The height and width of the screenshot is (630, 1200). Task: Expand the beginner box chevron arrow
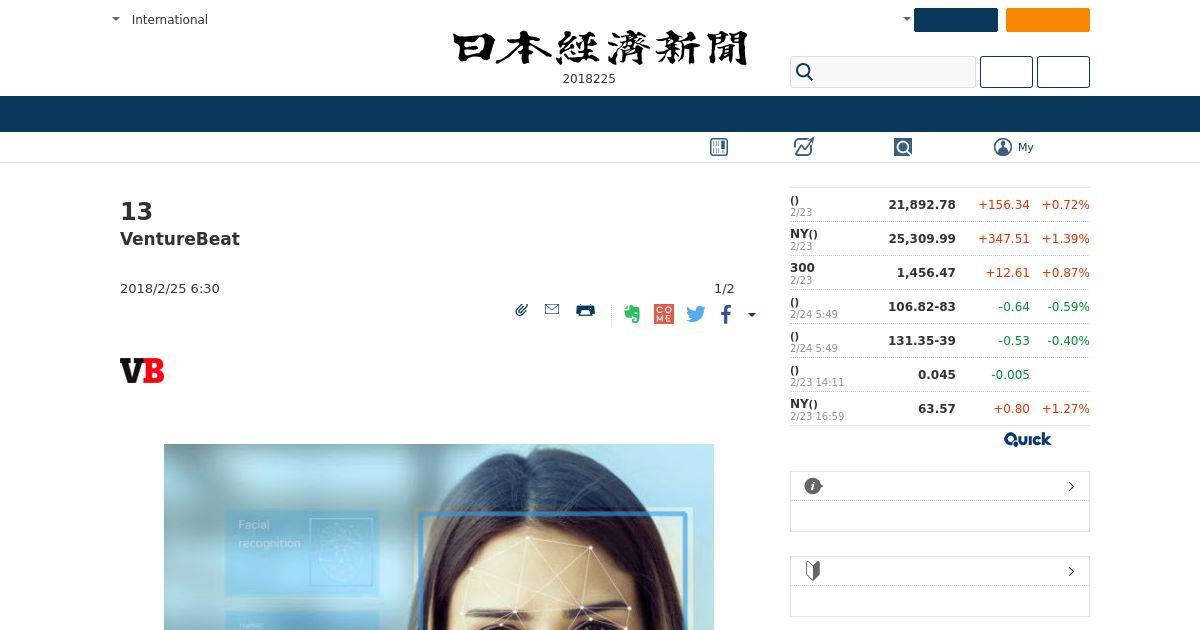pos(1071,571)
